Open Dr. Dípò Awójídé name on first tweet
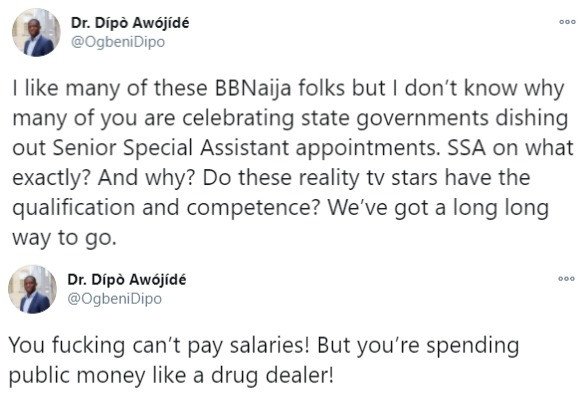 click(130, 23)
